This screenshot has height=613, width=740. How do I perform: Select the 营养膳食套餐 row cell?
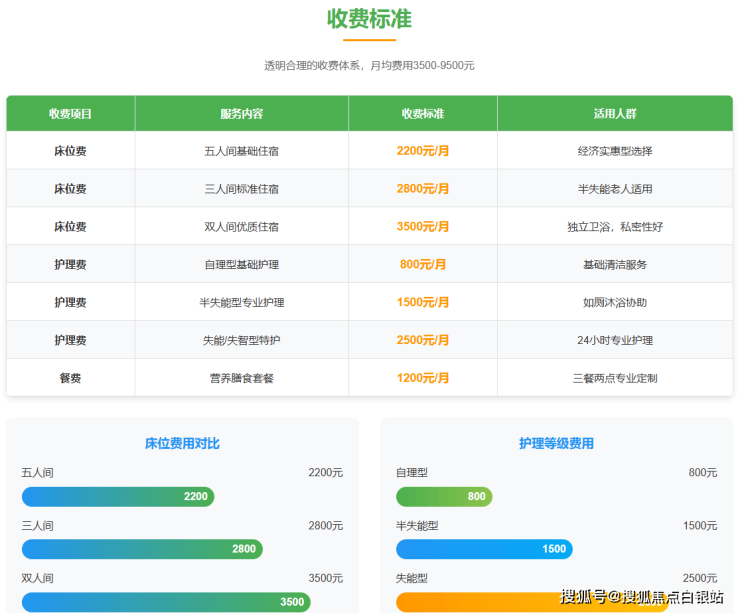click(x=241, y=379)
